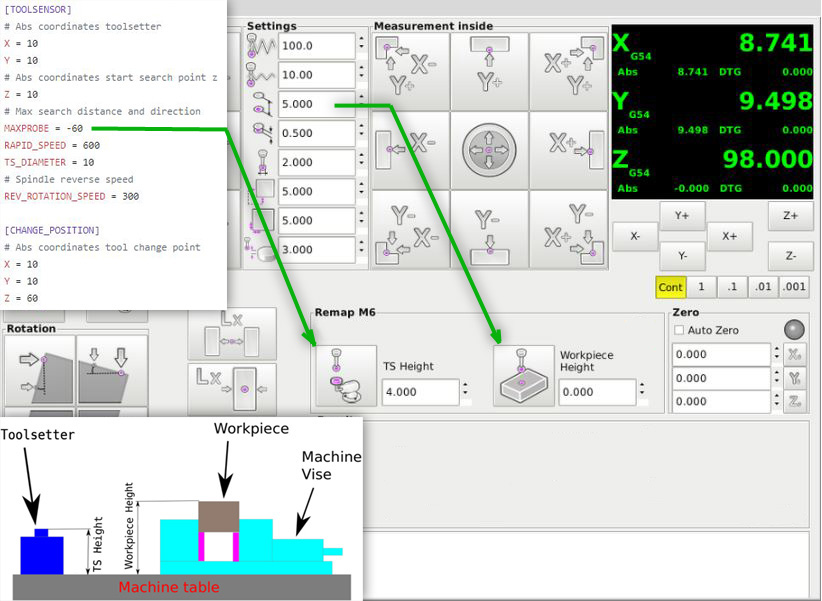The height and width of the screenshot is (601, 822).
Task: Click Workpiece Height value field
Action: point(597,392)
